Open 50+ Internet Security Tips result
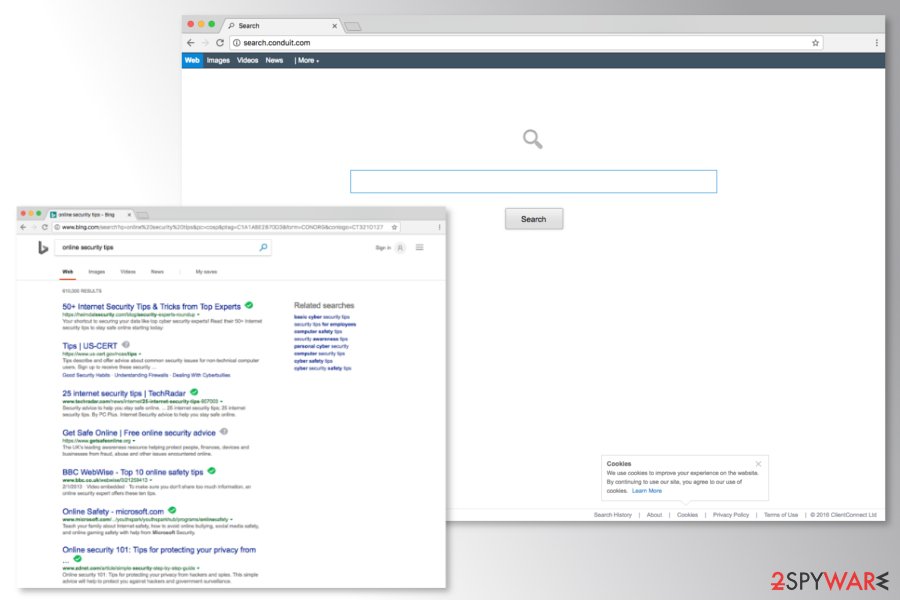Screen dimensions: 900x601 click(152, 307)
